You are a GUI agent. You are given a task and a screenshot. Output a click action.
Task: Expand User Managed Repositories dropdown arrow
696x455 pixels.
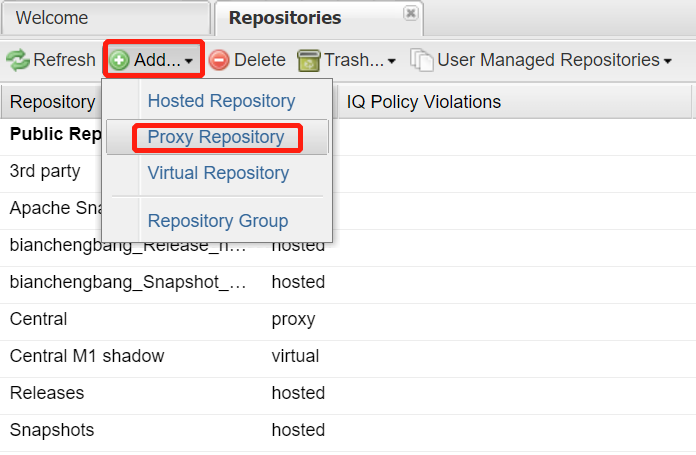point(667,61)
